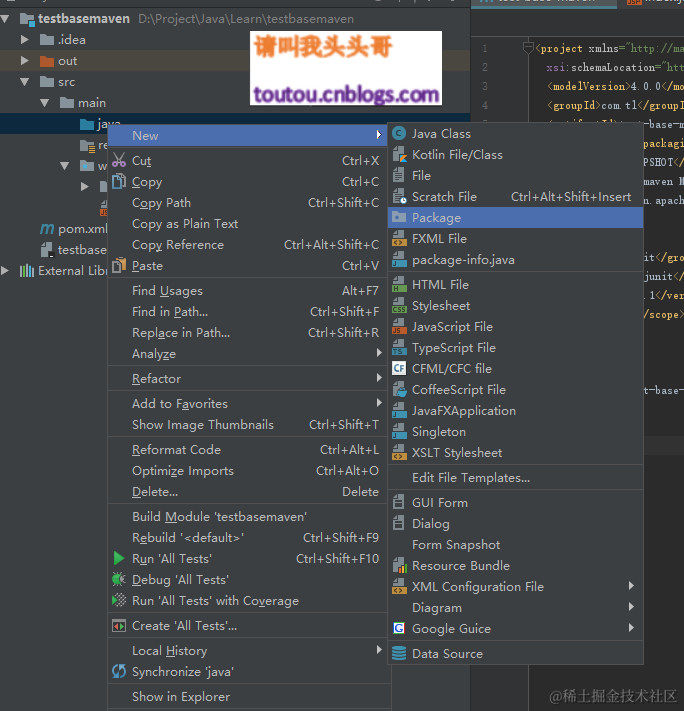Click the HTML File icon

[399, 284]
